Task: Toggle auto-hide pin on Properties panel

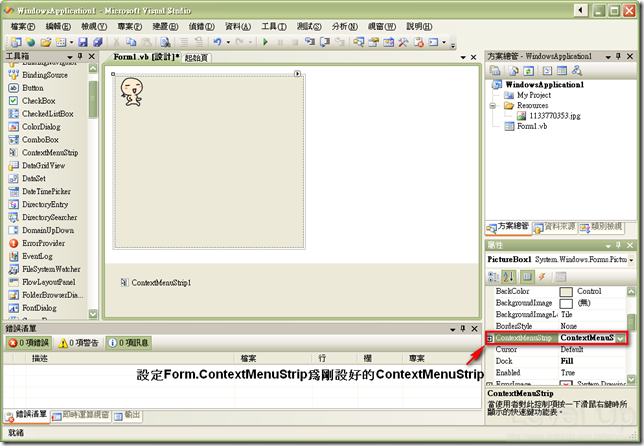Action: pyautogui.click(x=619, y=245)
